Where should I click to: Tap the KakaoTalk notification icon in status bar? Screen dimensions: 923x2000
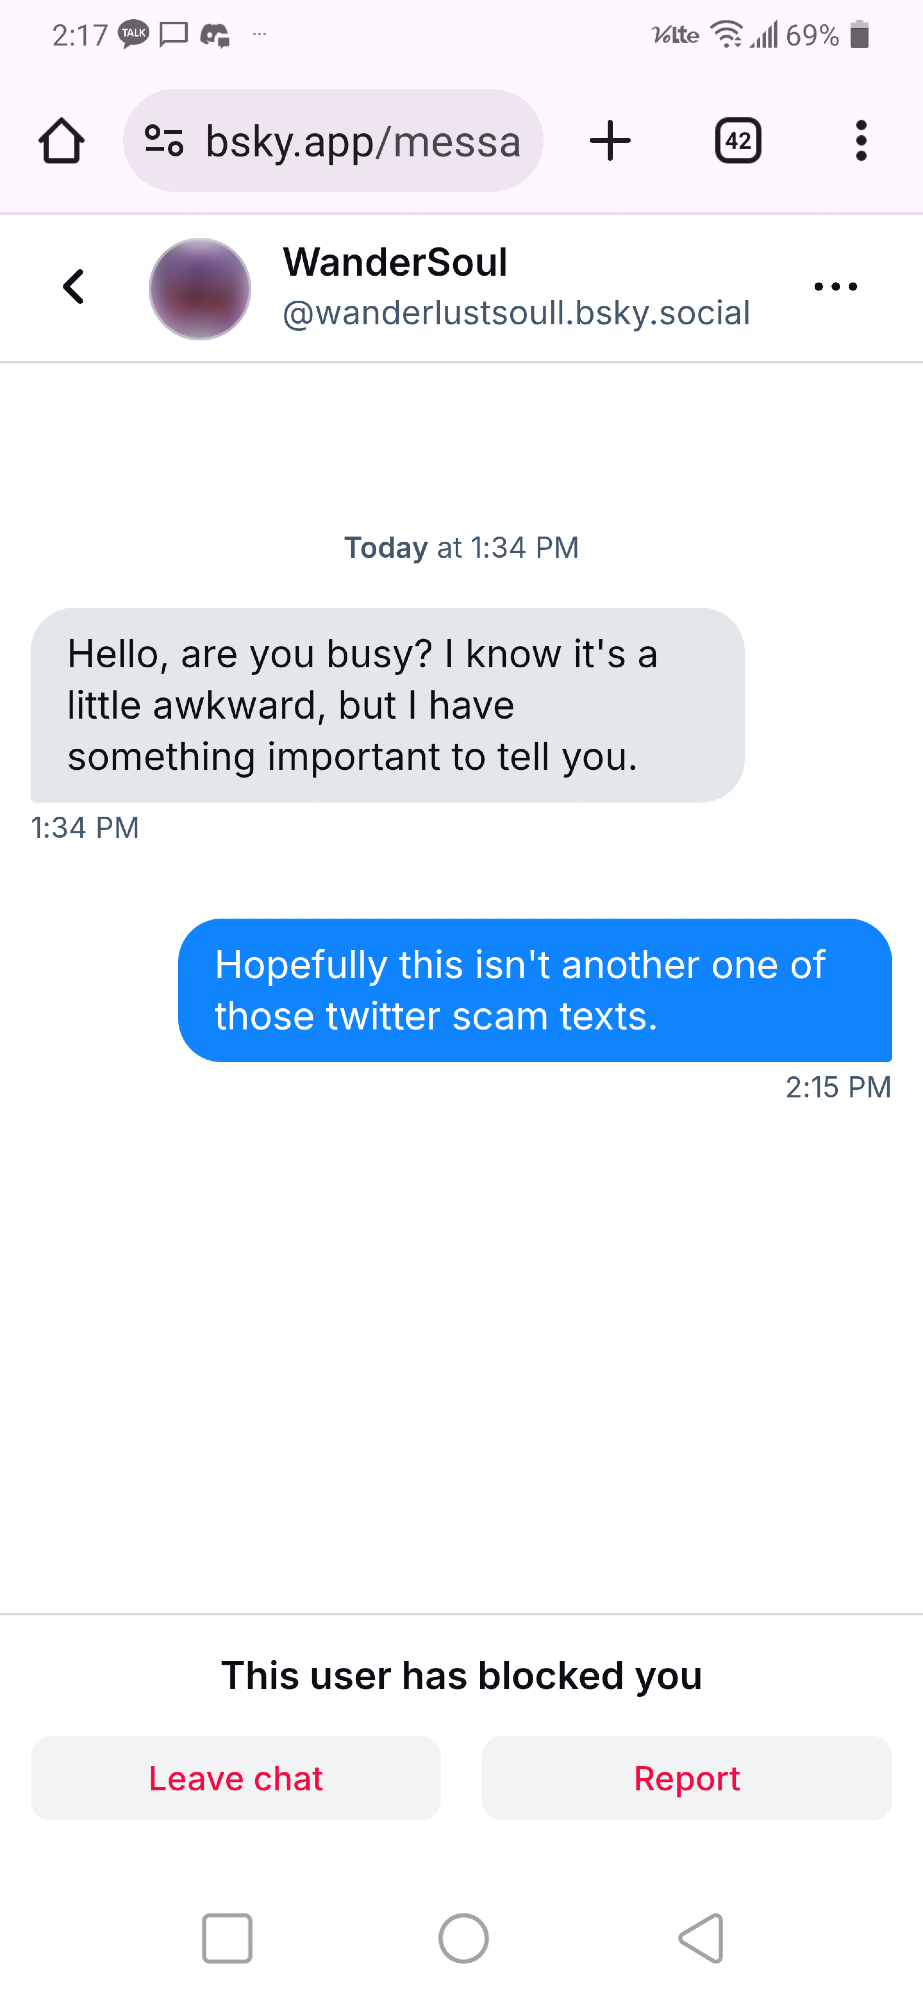point(134,35)
